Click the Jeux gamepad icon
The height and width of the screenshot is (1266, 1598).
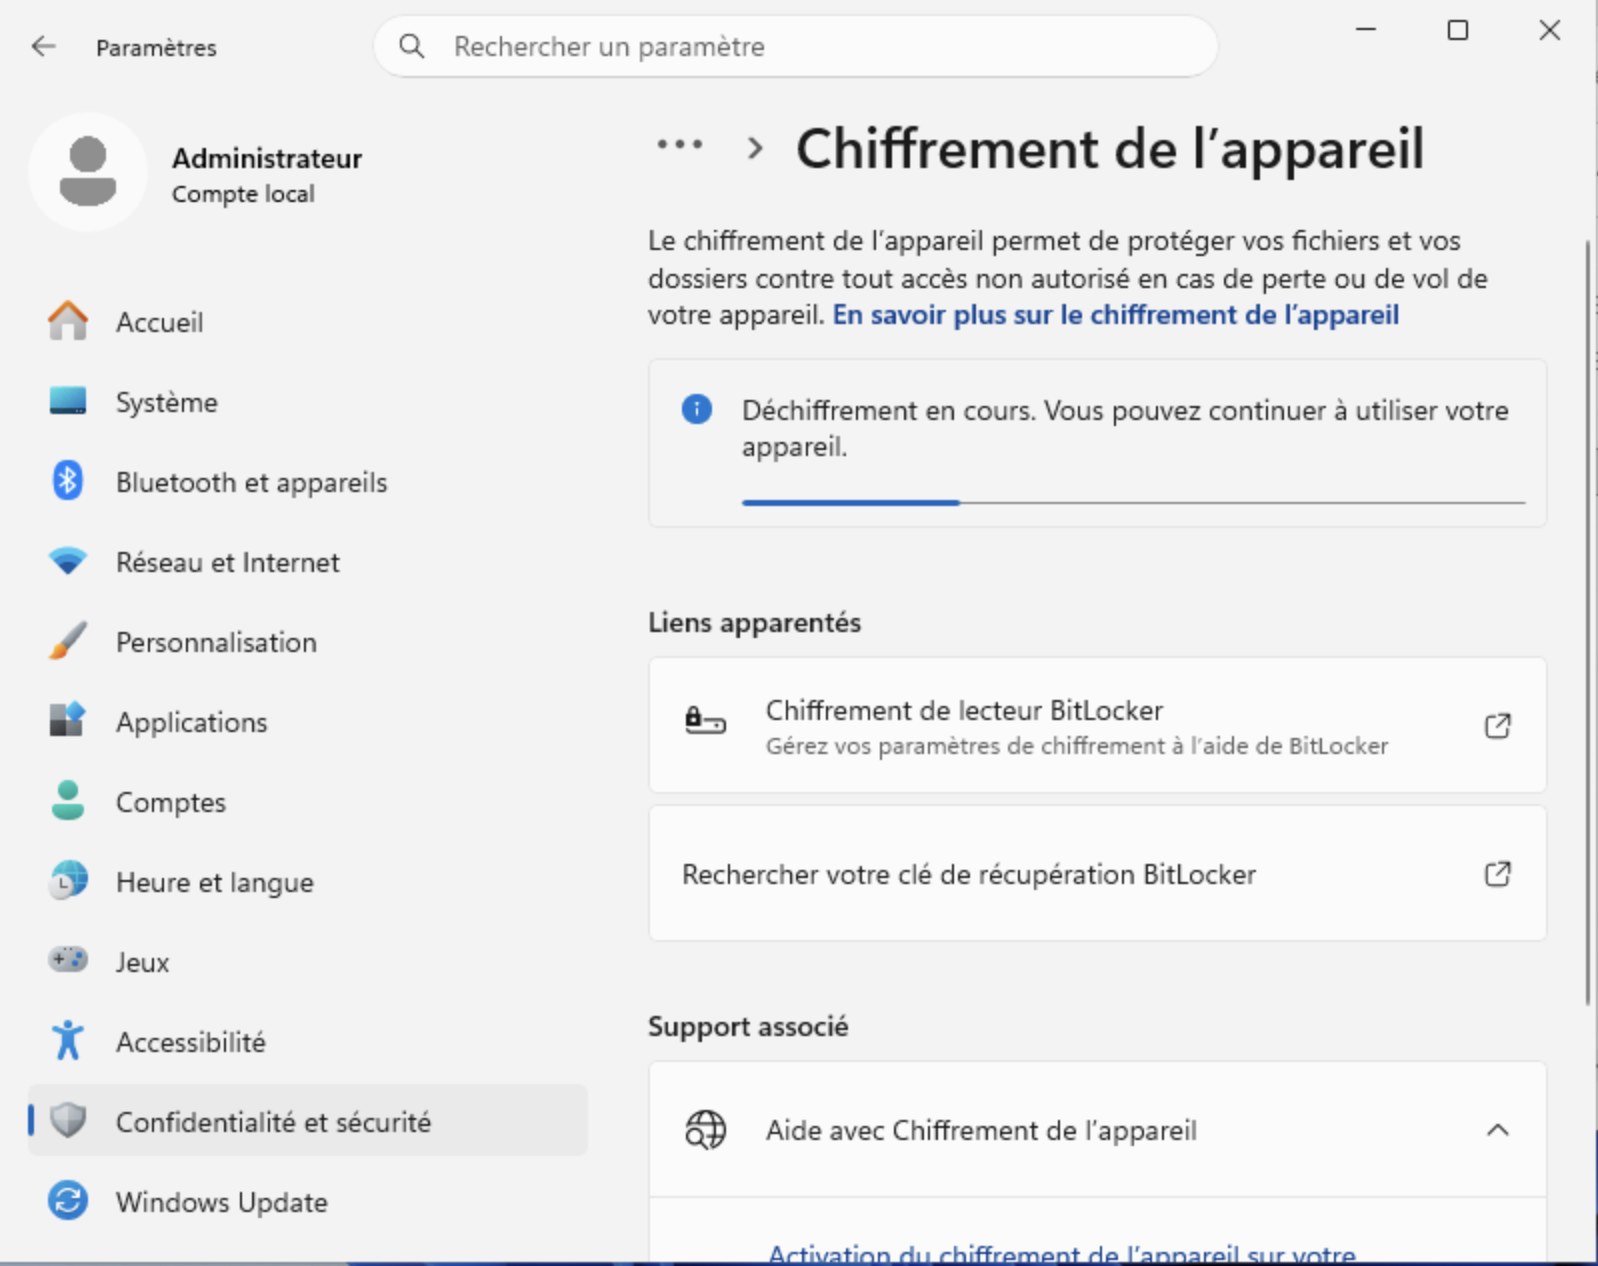coord(68,960)
